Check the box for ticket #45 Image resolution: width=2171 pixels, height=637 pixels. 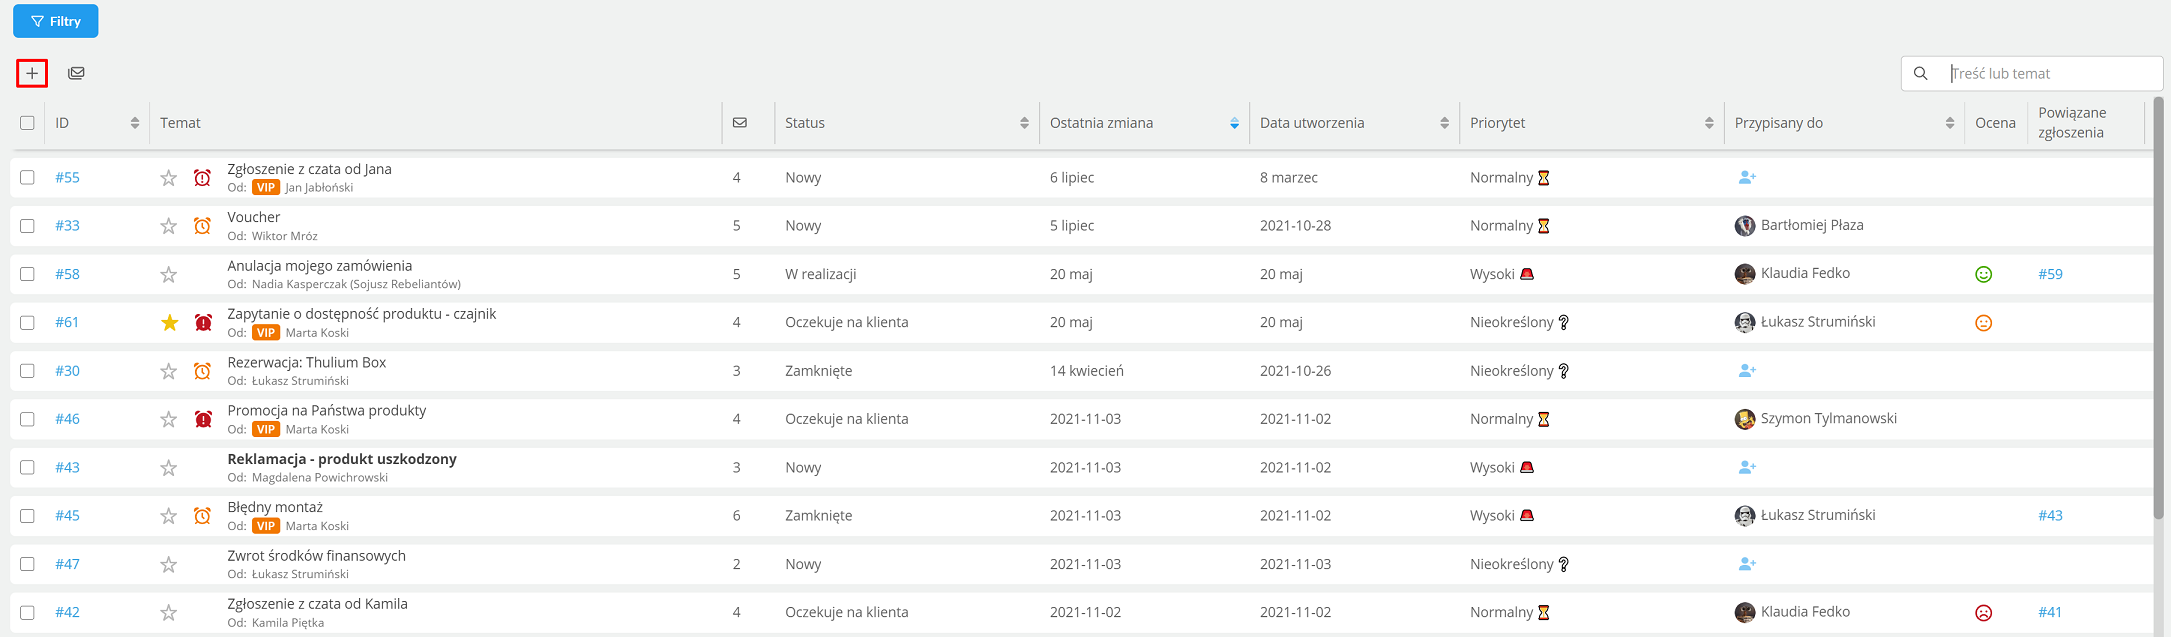click(27, 516)
